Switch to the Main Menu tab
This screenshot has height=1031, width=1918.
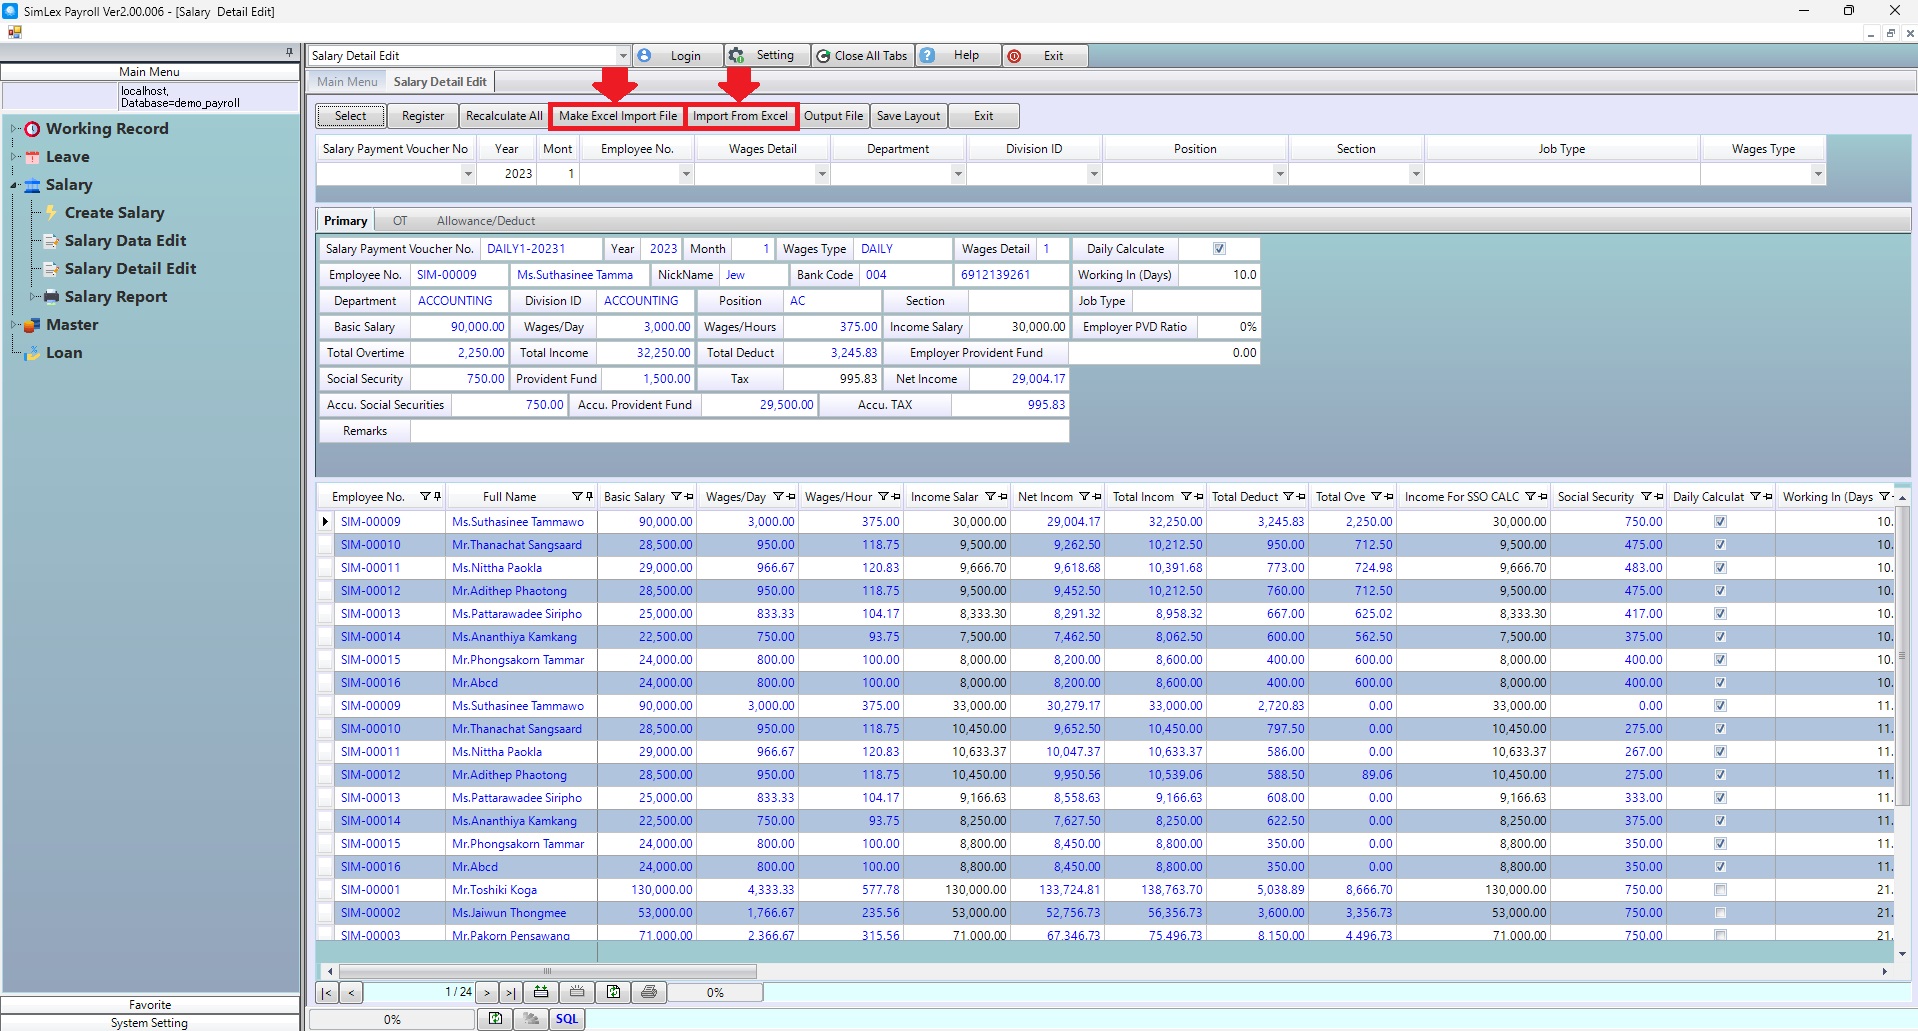[x=347, y=82]
